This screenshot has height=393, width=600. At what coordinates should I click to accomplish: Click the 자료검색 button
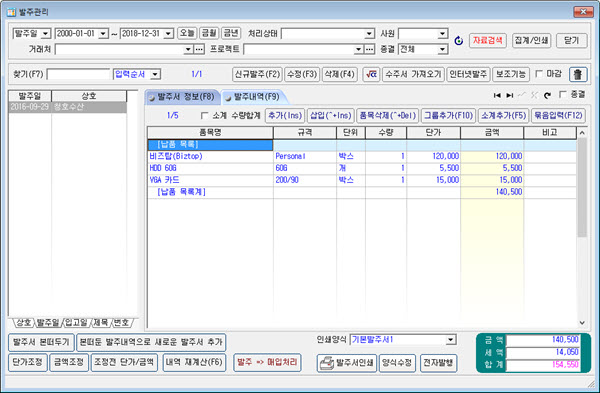488,40
